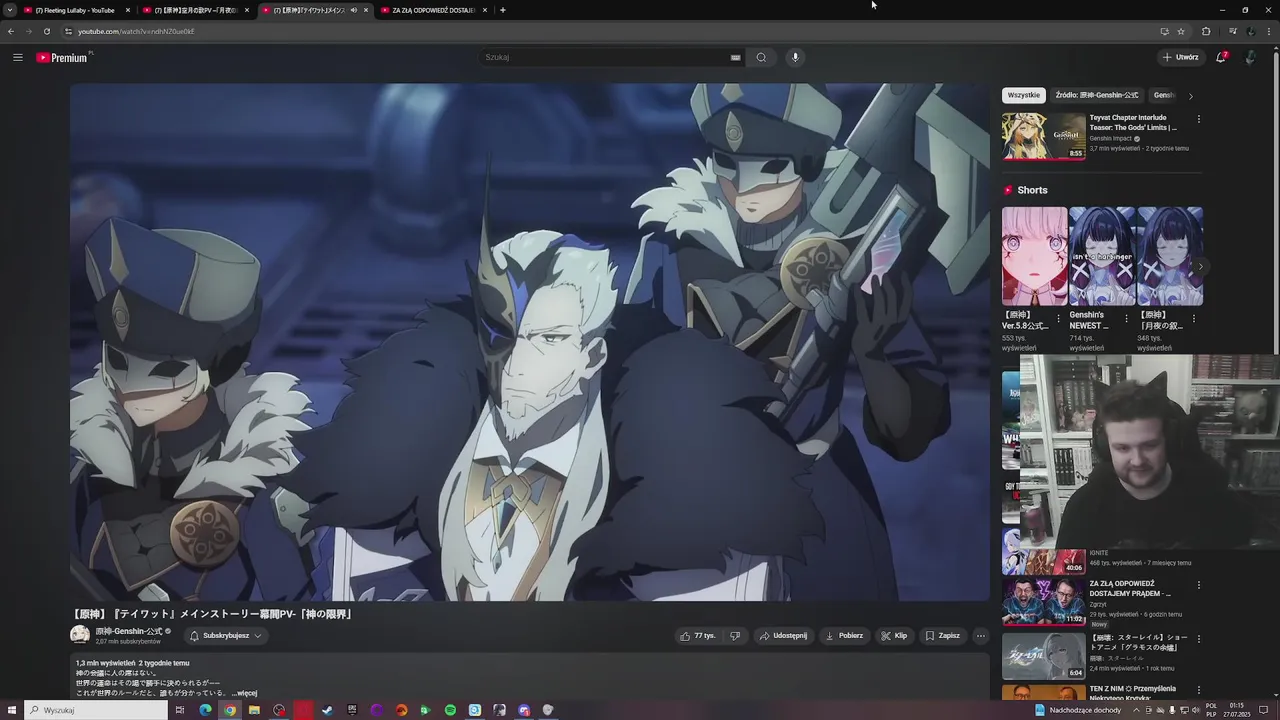Click the browser address bar URL
The width and height of the screenshot is (1280, 720).
pos(136,31)
